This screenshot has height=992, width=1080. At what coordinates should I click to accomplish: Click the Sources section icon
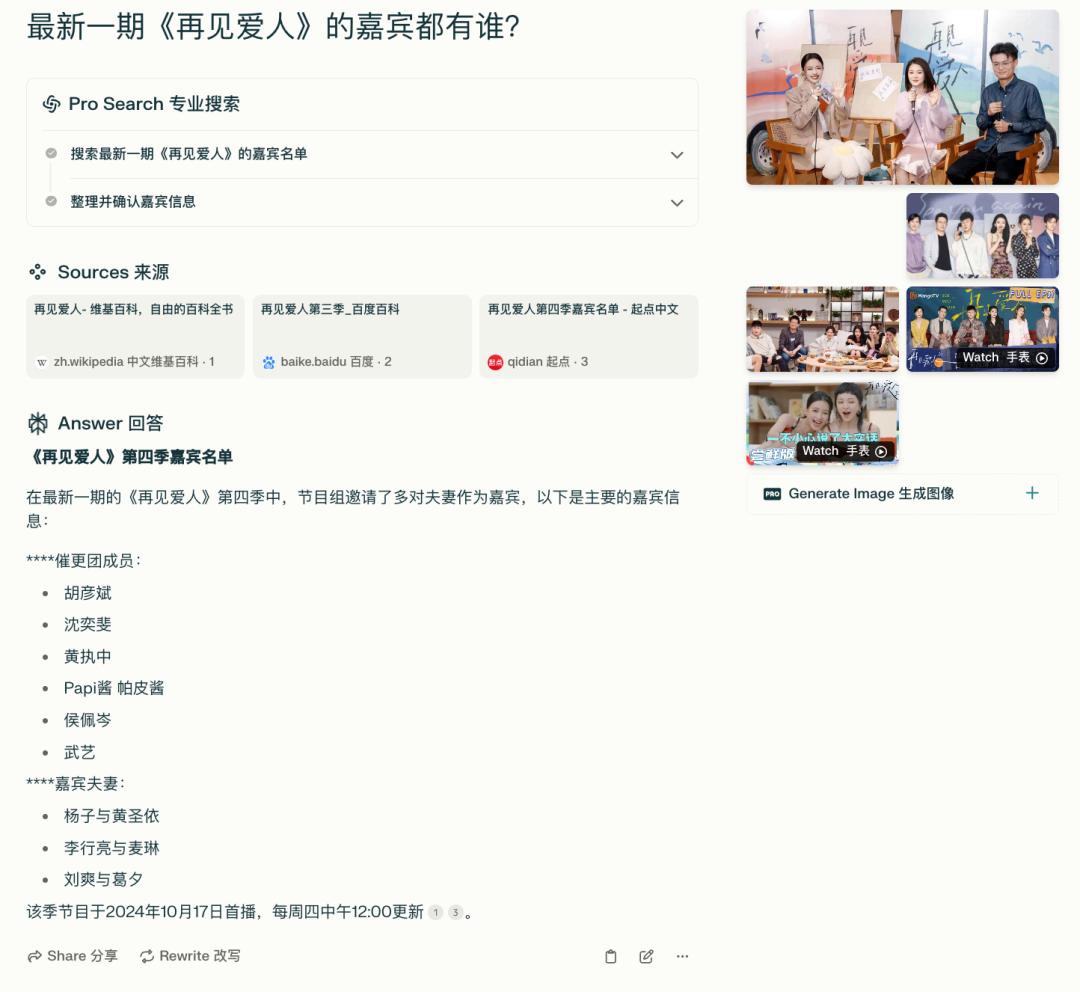pos(38,272)
